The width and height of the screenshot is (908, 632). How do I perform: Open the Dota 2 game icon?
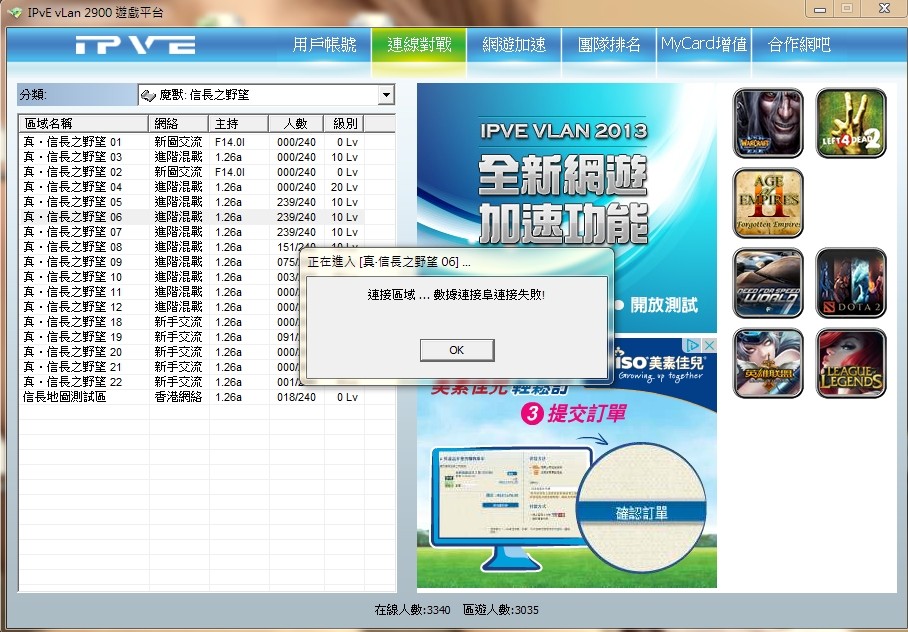[x=851, y=283]
